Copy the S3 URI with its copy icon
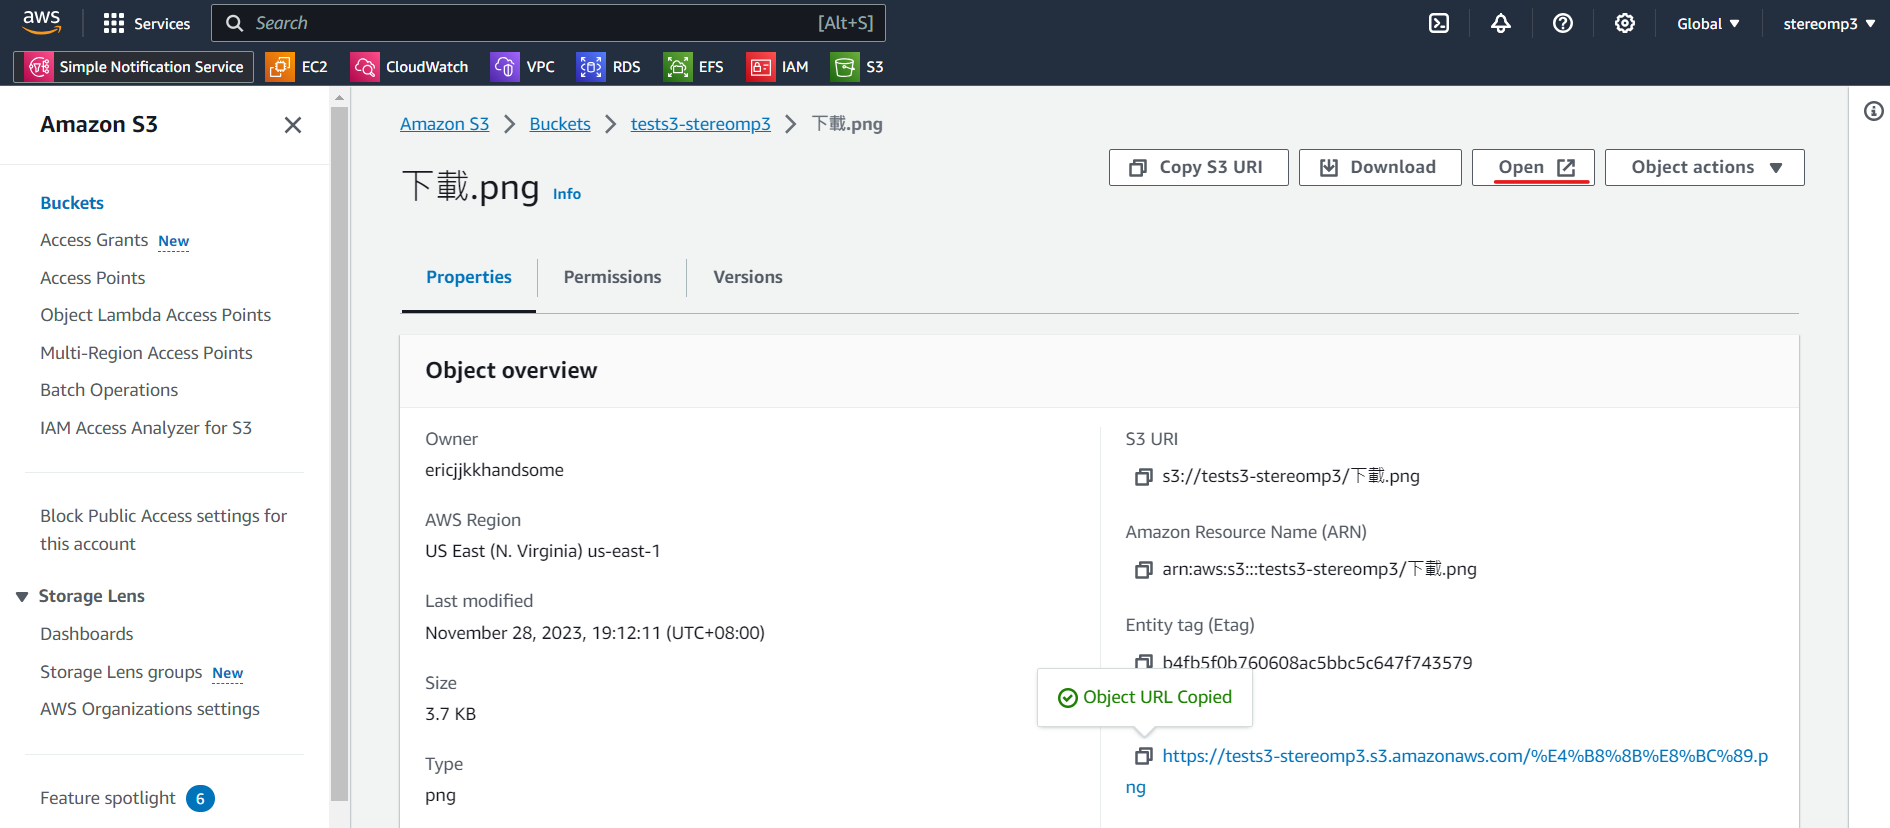The width and height of the screenshot is (1890, 828). (1143, 477)
